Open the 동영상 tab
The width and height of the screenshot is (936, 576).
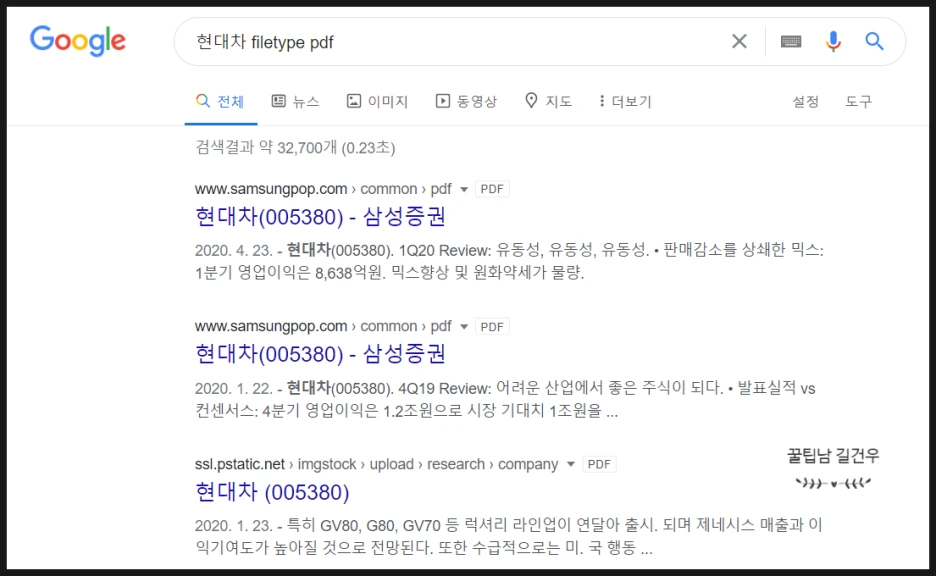[466, 101]
